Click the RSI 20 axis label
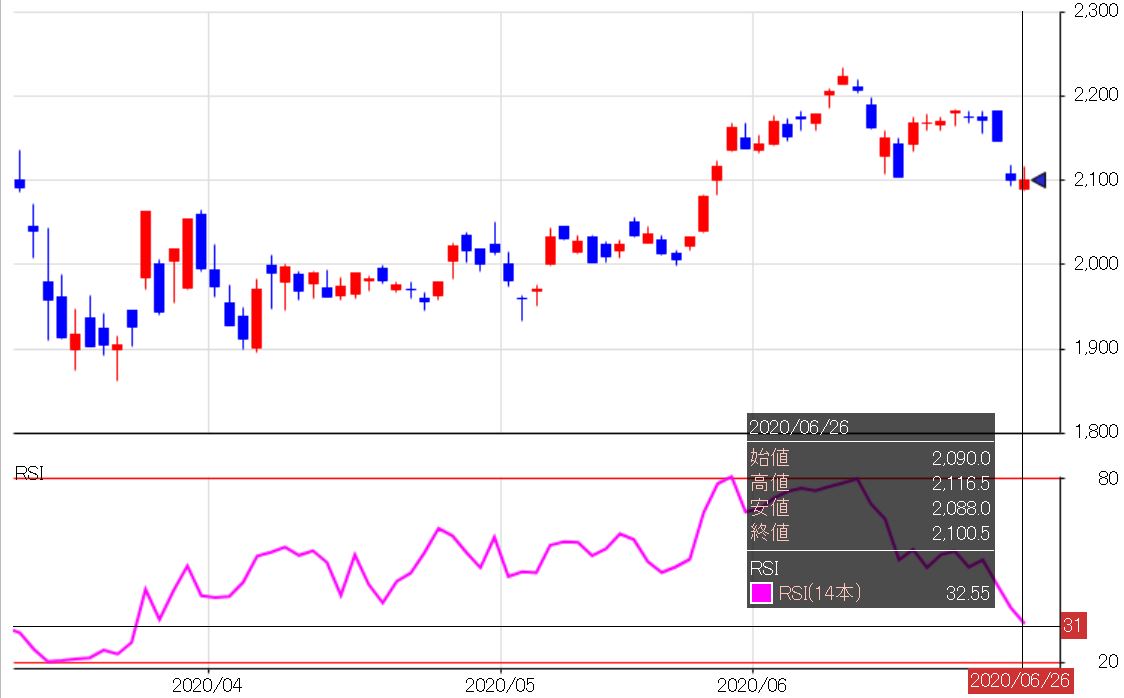Viewport: 1124px width, 698px height. click(x=1108, y=661)
